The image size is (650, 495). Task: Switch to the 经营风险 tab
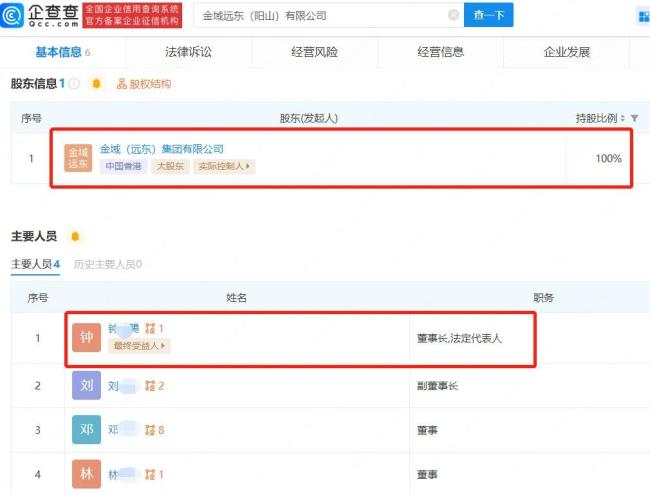click(x=314, y=52)
